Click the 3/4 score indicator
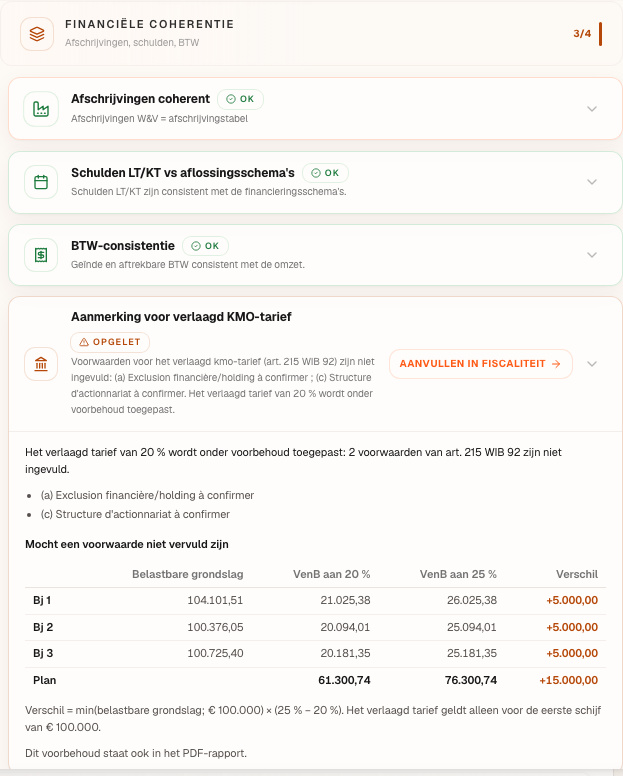 (582, 34)
